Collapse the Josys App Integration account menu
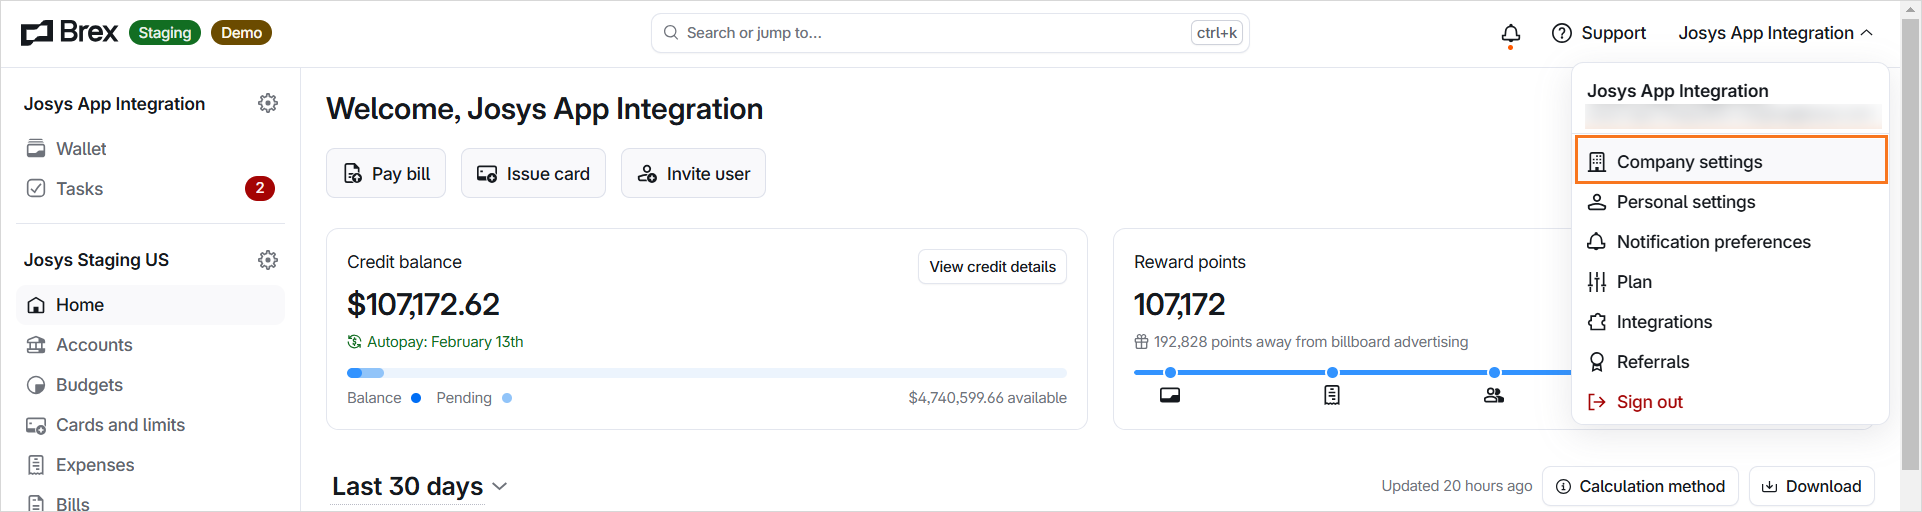1922x512 pixels. [1776, 33]
